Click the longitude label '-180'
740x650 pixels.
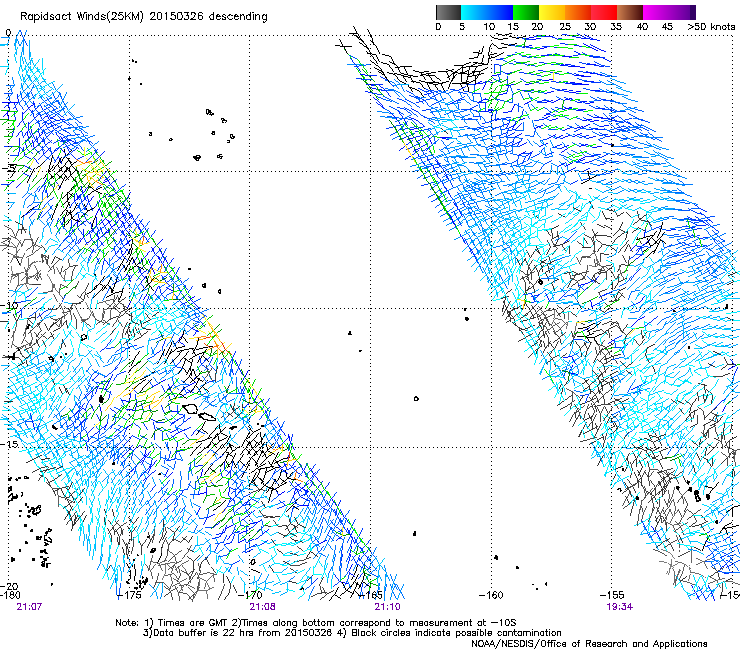(10, 595)
